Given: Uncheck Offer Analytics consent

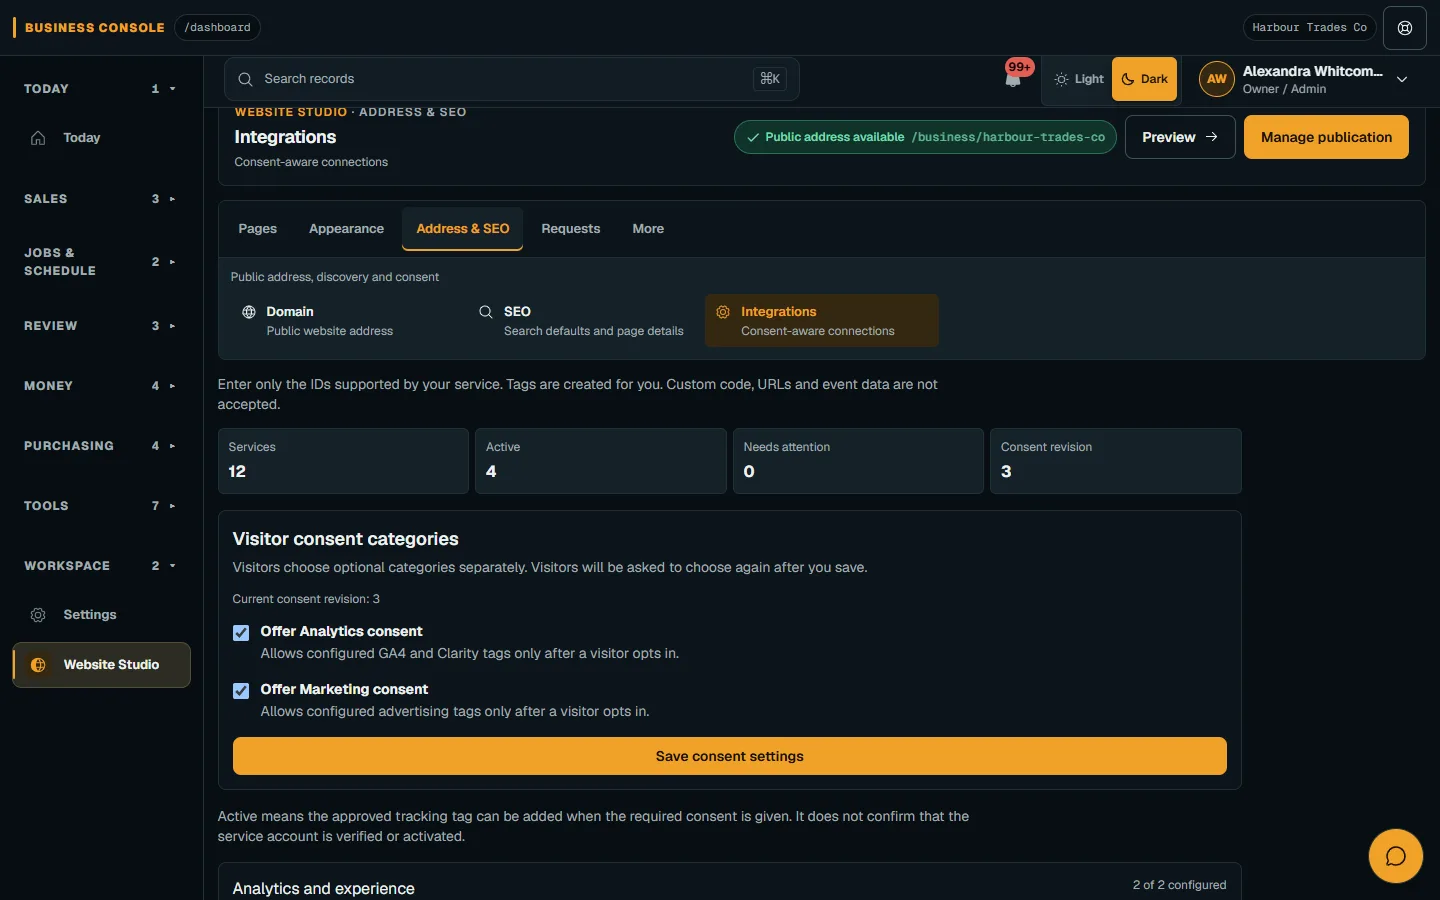Looking at the screenshot, I should 241,632.
